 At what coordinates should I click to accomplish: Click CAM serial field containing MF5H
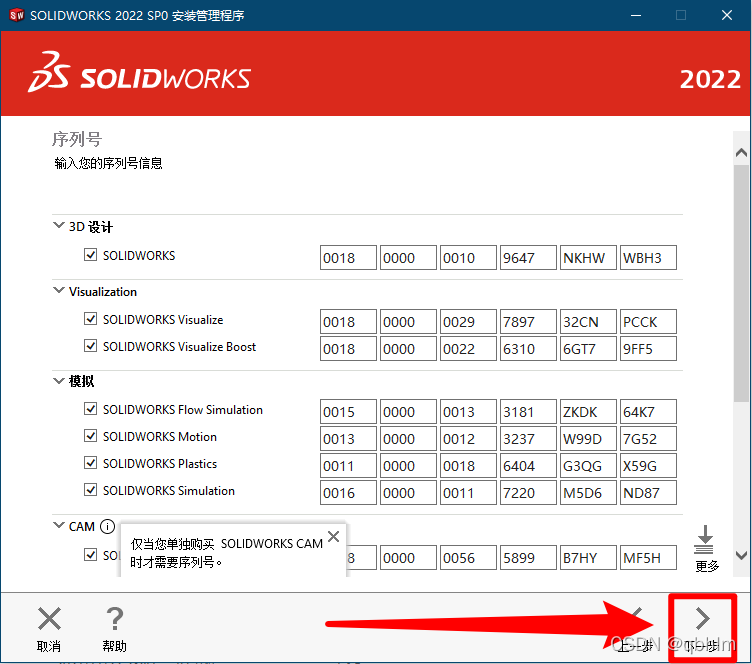(648, 558)
